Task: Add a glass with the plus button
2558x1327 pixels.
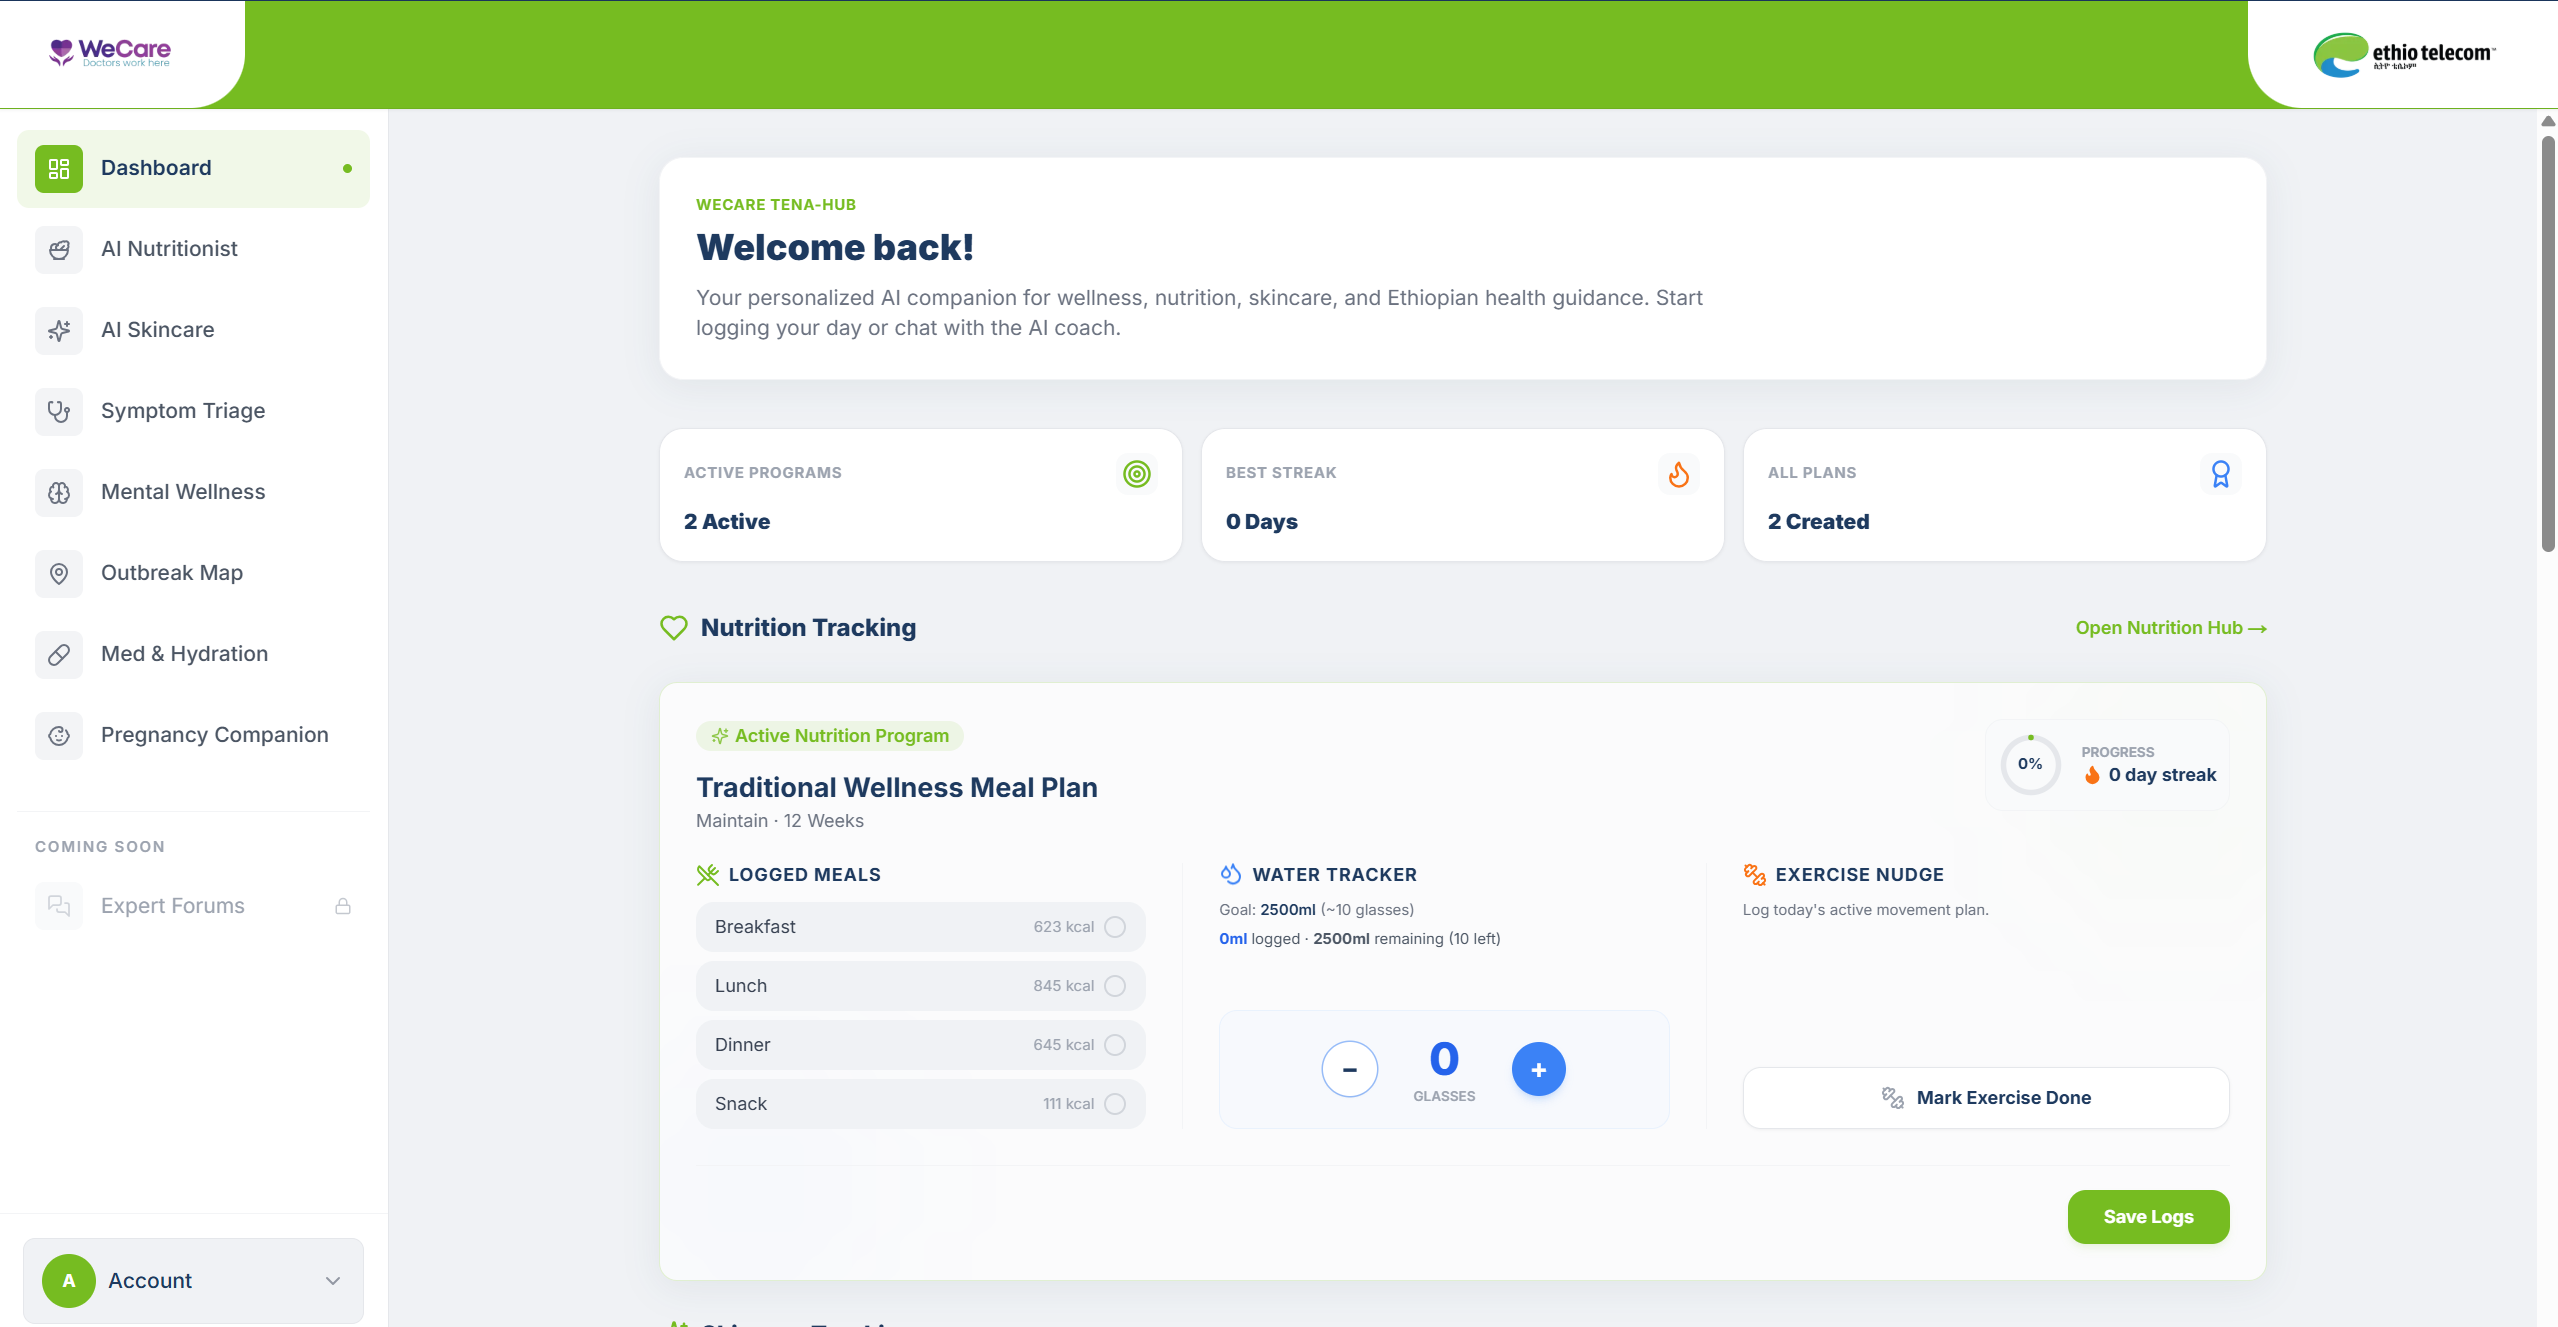Action: (x=1538, y=1069)
